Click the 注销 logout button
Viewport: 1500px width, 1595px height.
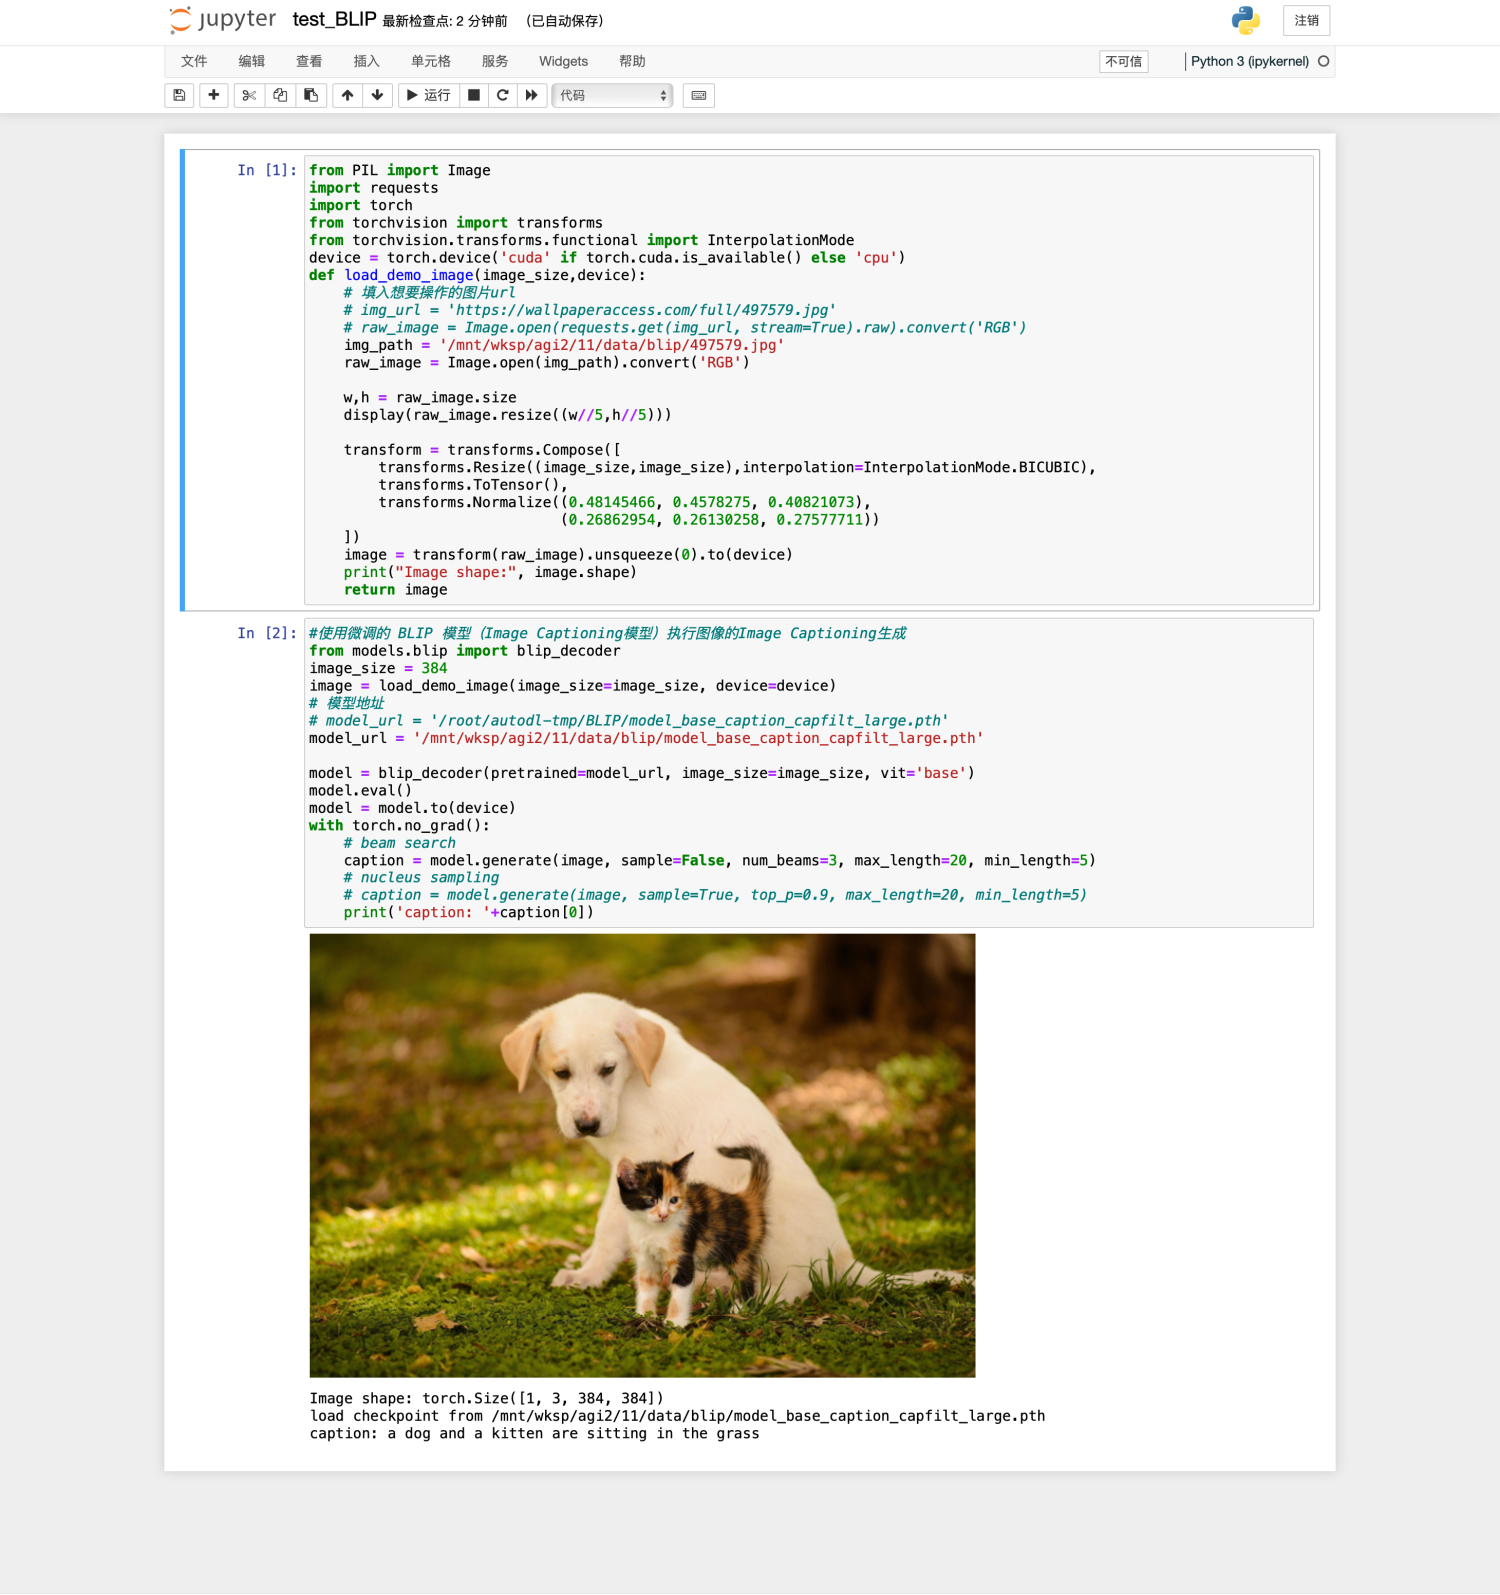click(x=1307, y=20)
